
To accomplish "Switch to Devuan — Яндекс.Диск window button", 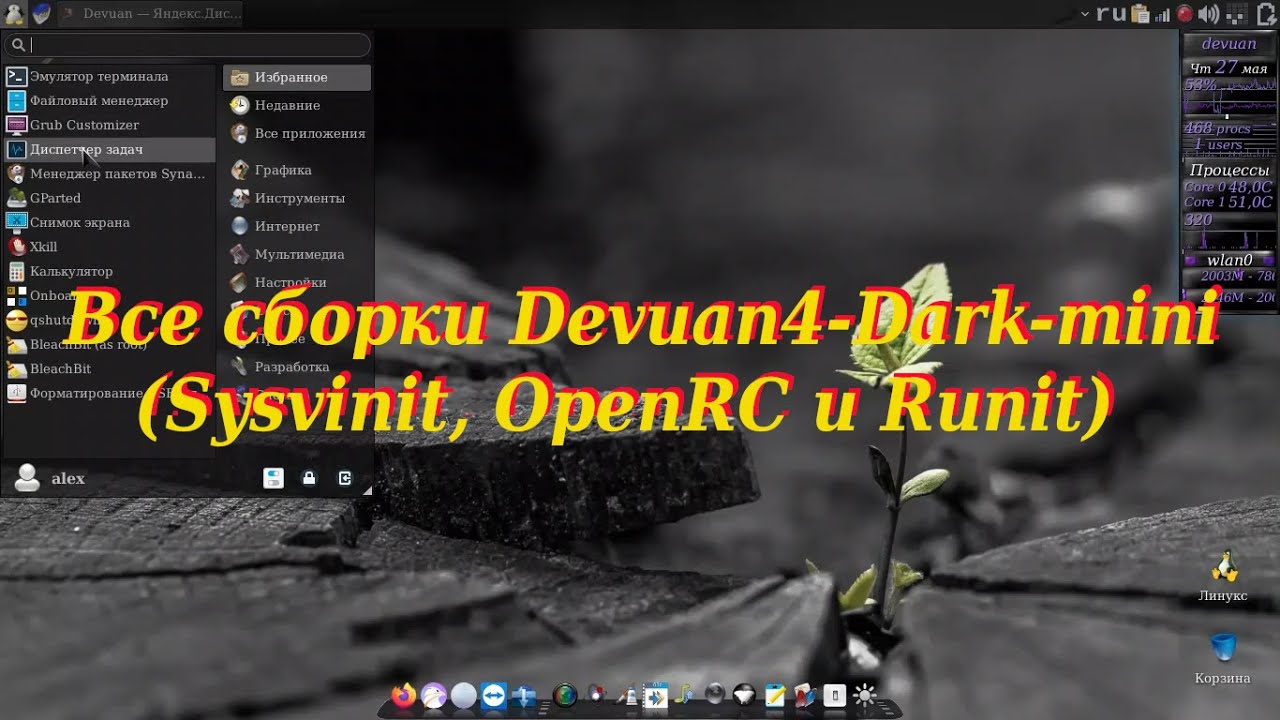I will tap(150, 14).
